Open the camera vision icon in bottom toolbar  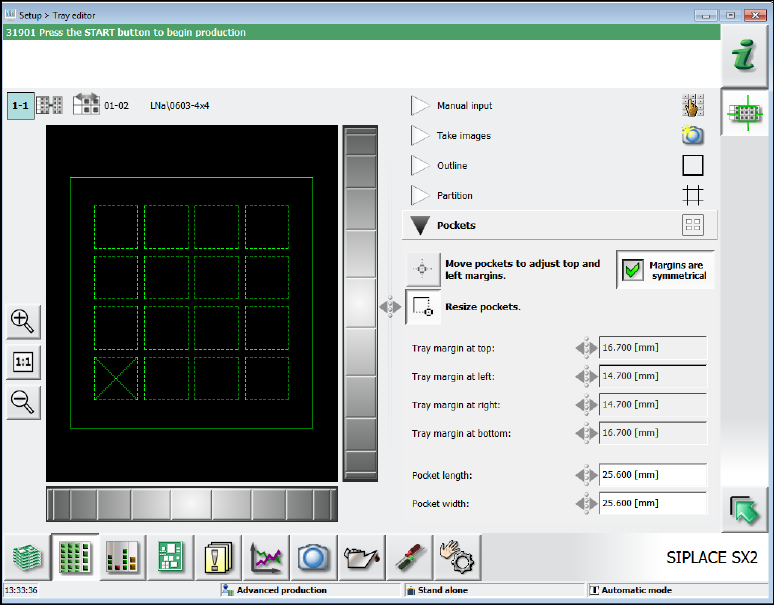point(309,556)
